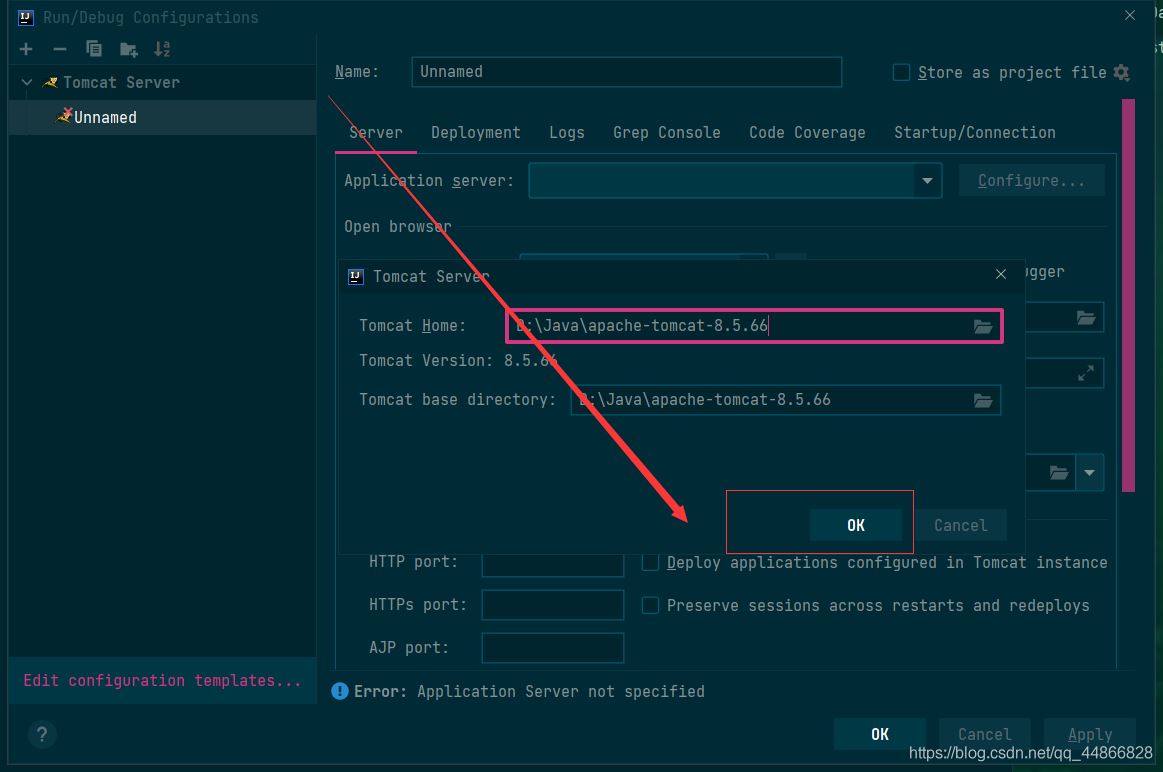Toggle Deploy applications configured in Tomcat instance
This screenshot has height=772, width=1163.
click(650, 562)
